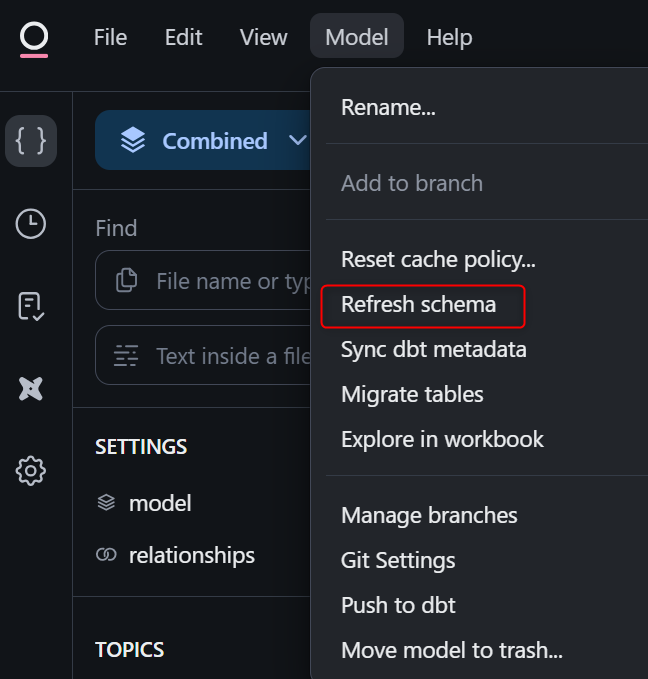The width and height of the screenshot is (648, 679).
Task: Choose Sync dbt metadata option
Action: coord(433,349)
